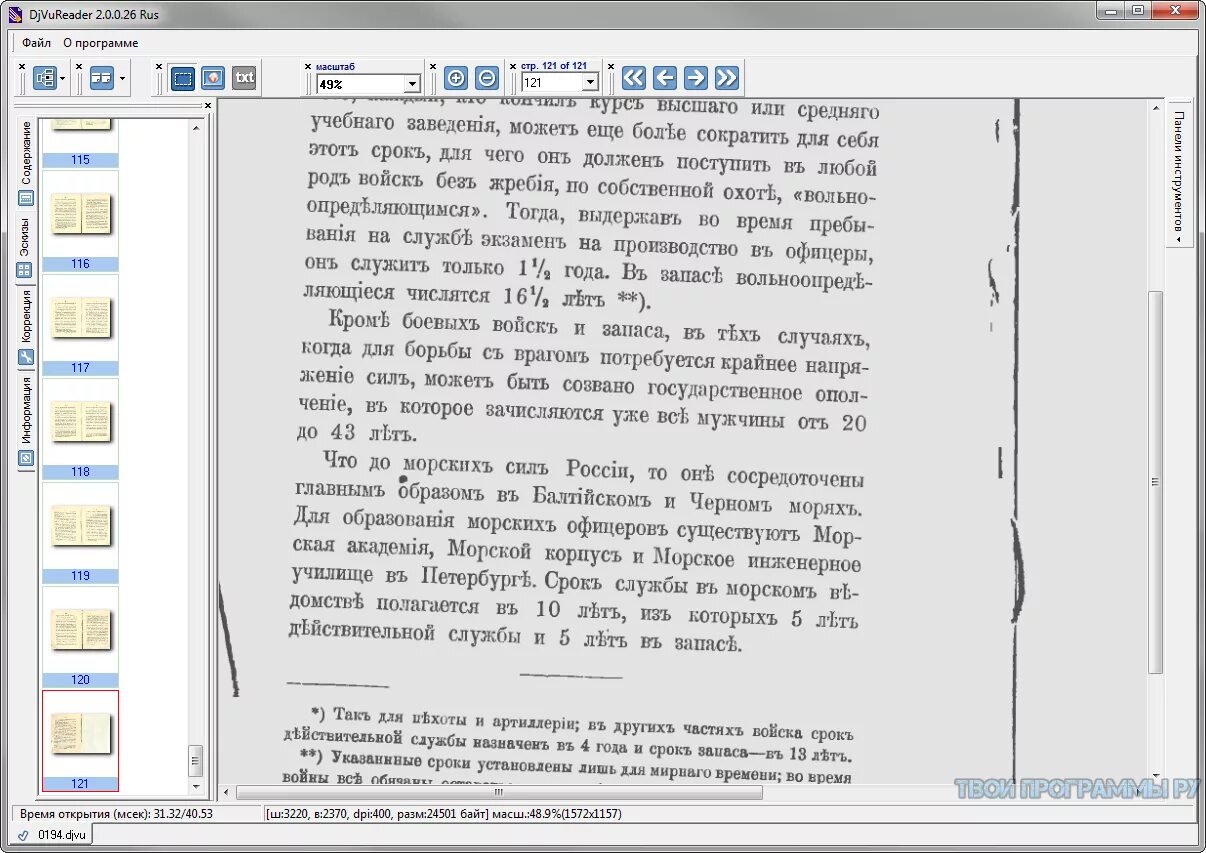The height and width of the screenshot is (853, 1206).
Task: Click the DjVuReader app icon in title bar
Action: [16, 14]
